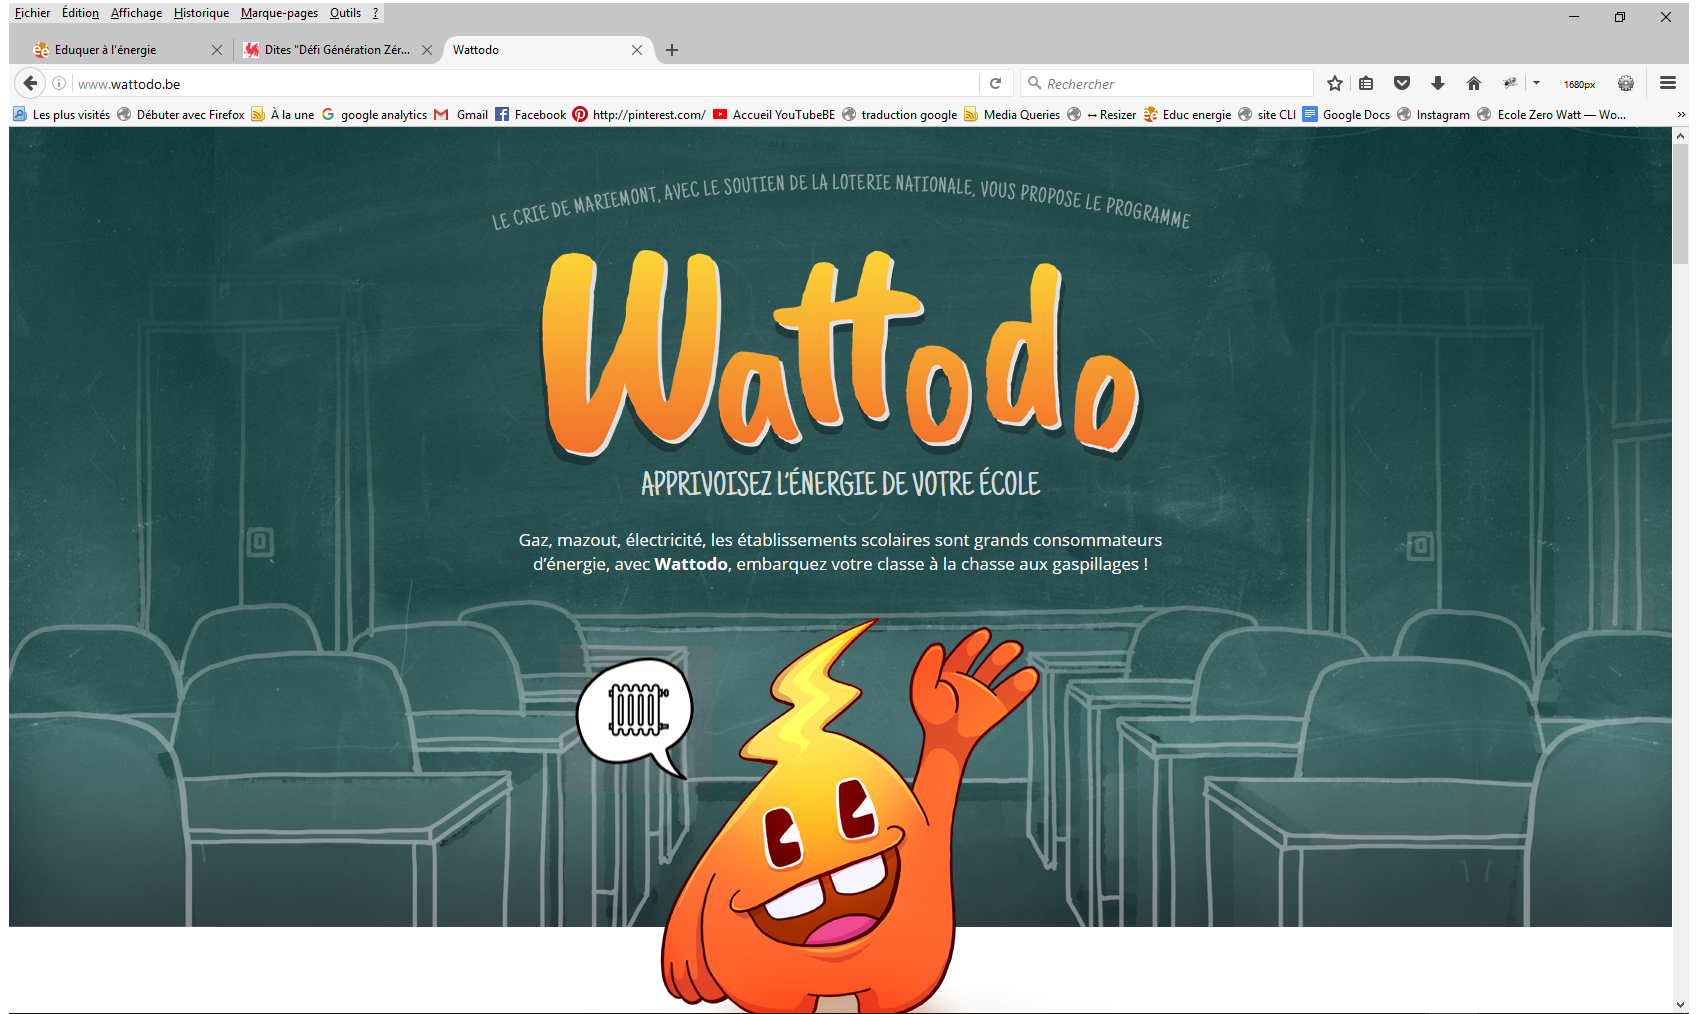Show more bookmarks via double chevron
1698x1014 pixels.
[1681, 115]
